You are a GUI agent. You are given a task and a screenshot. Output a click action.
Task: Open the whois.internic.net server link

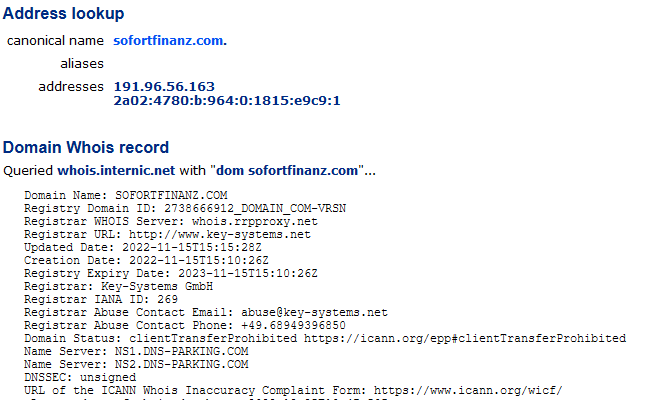click(116, 170)
